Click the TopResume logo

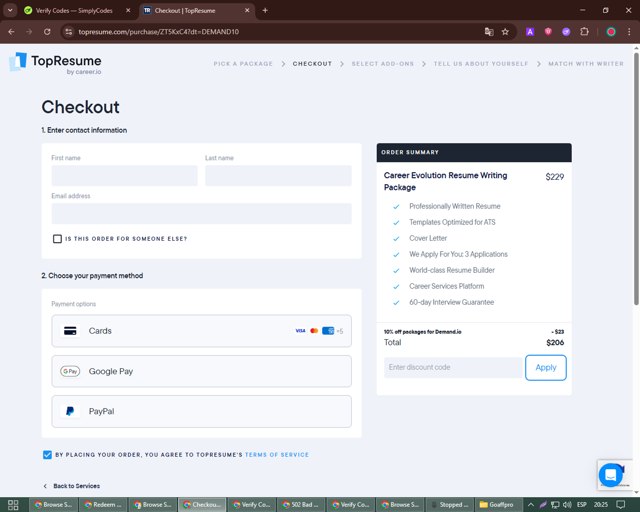pyautogui.click(x=56, y=64)
